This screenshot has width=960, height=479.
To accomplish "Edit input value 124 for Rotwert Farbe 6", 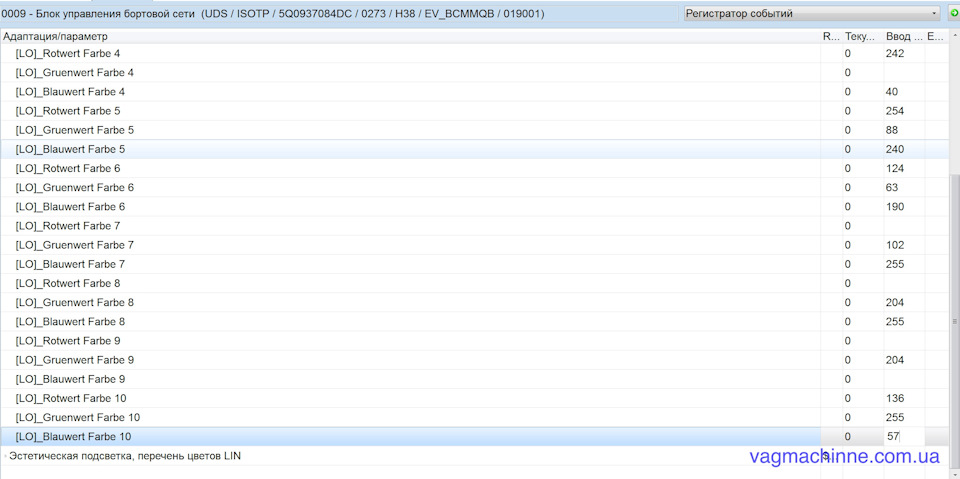I will (x=904, y=168).
